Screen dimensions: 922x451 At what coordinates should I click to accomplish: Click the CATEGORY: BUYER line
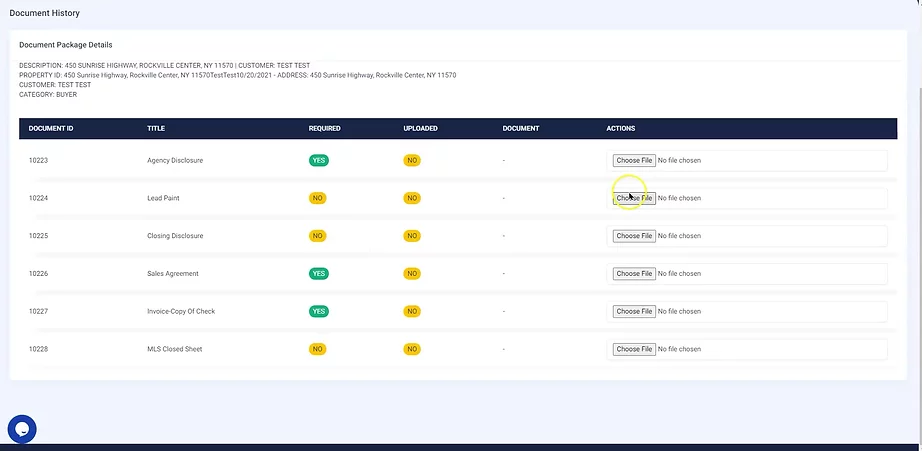48,95
